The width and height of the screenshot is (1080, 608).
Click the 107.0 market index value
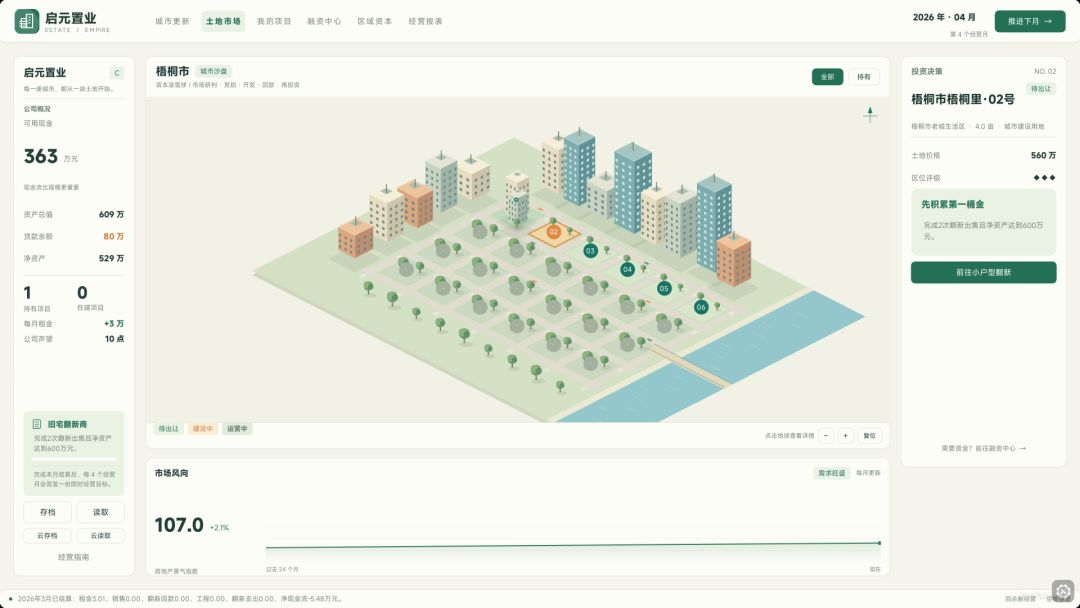click(x=179, y=525)
